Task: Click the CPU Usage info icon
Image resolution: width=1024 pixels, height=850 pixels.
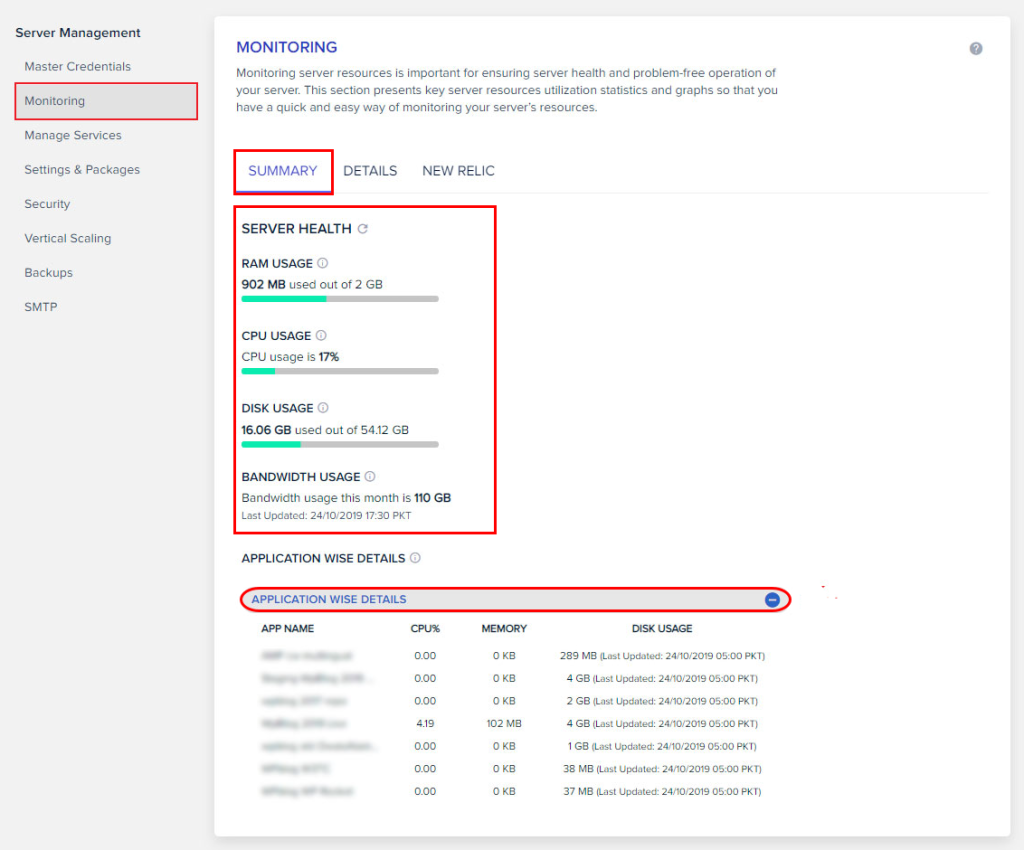Action: coord(321,336)
